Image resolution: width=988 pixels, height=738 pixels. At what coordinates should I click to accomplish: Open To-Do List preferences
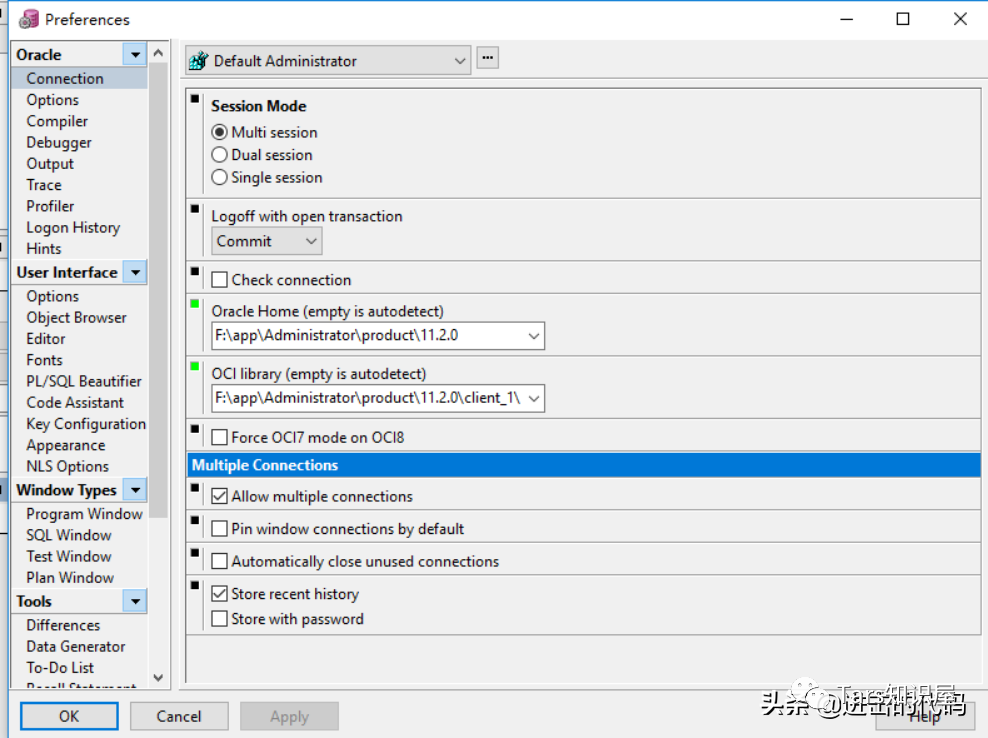tap(60, 667)
